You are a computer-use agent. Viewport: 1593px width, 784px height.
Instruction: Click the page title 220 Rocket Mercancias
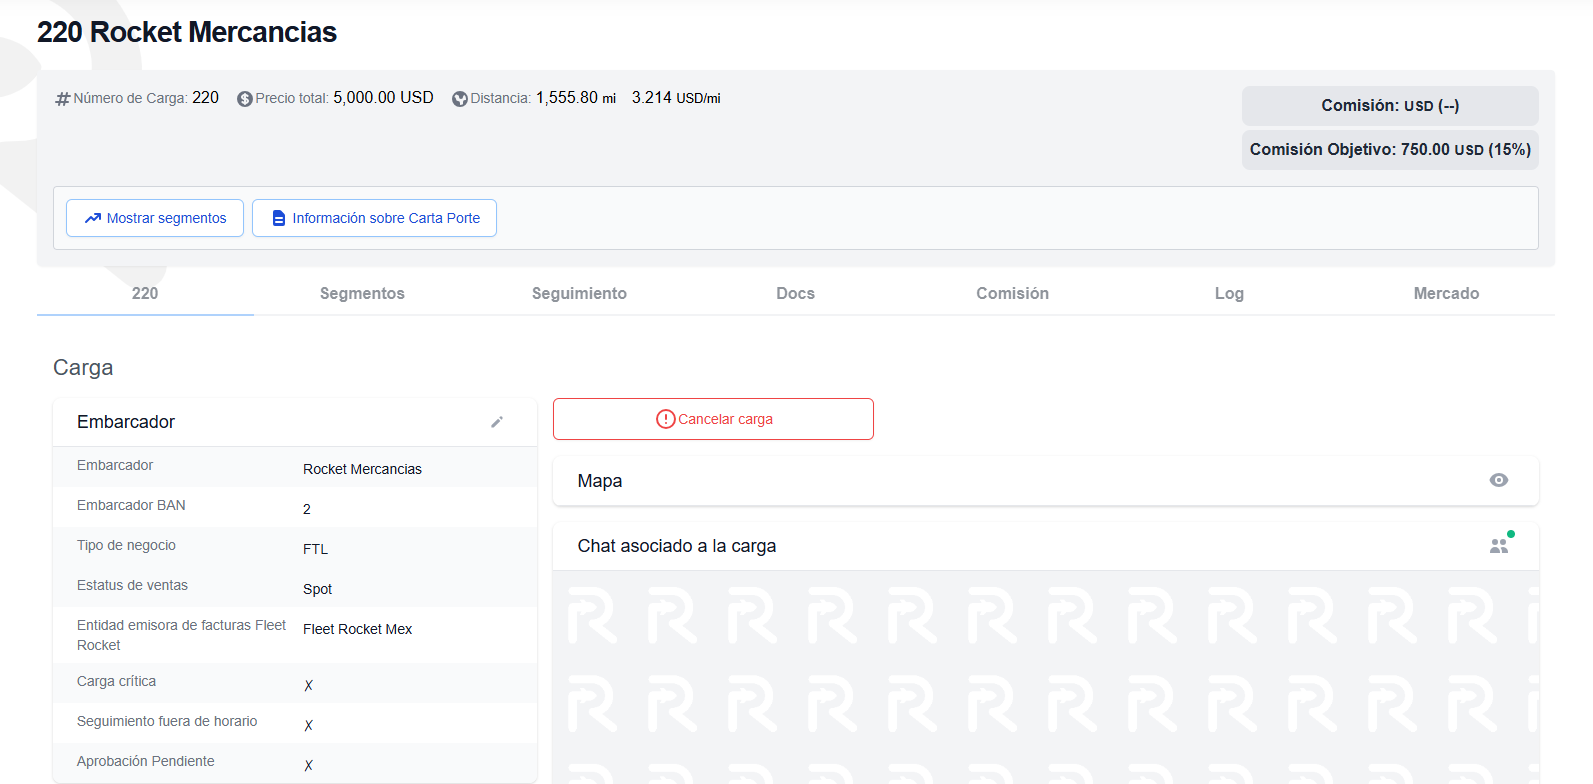pos(187,32)
